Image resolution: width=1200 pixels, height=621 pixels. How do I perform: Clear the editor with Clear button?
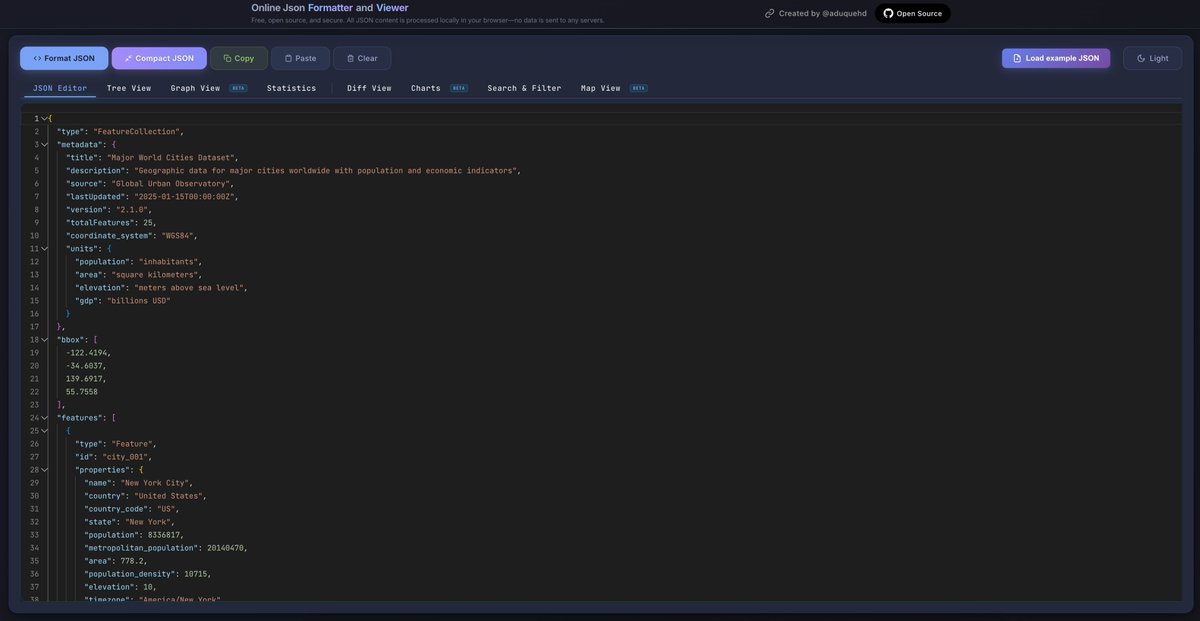point(362,58)
